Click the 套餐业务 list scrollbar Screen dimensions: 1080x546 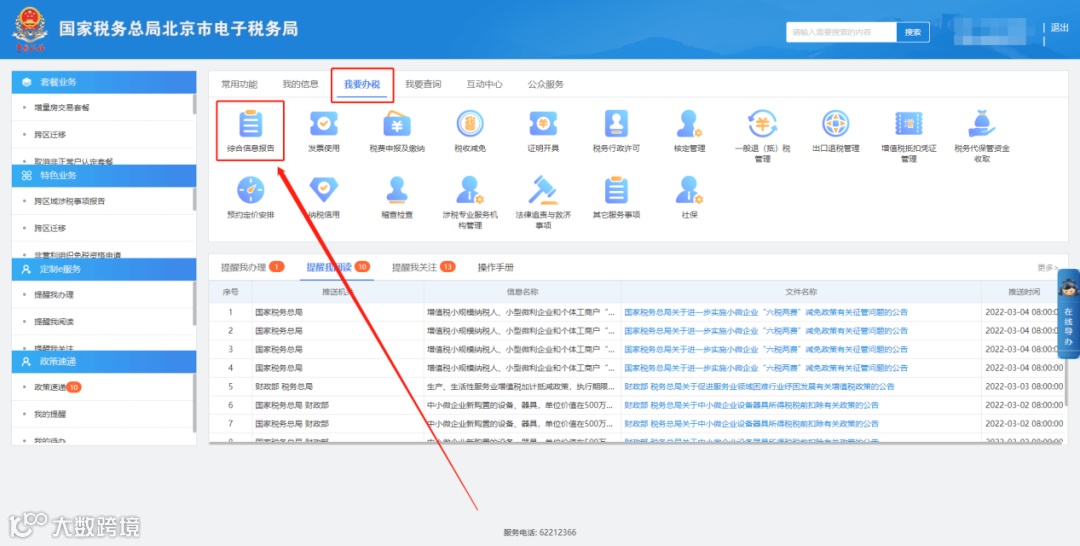[194, 105]
